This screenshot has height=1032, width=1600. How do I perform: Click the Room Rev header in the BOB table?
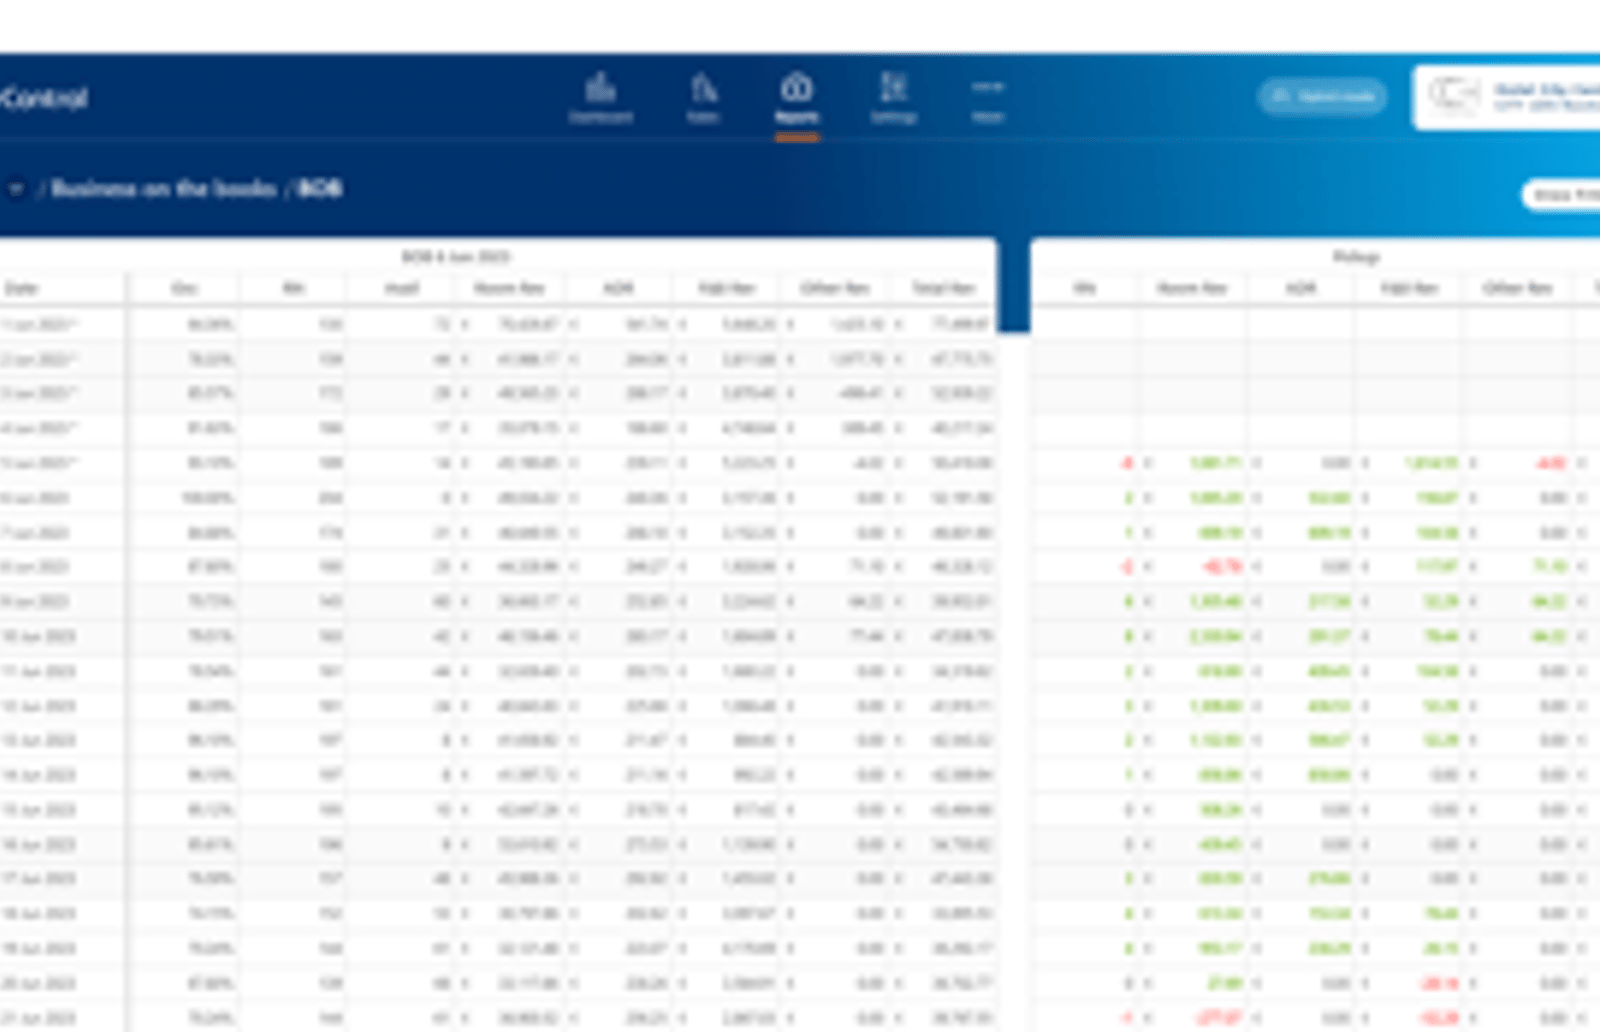click(x=509, y=288)
